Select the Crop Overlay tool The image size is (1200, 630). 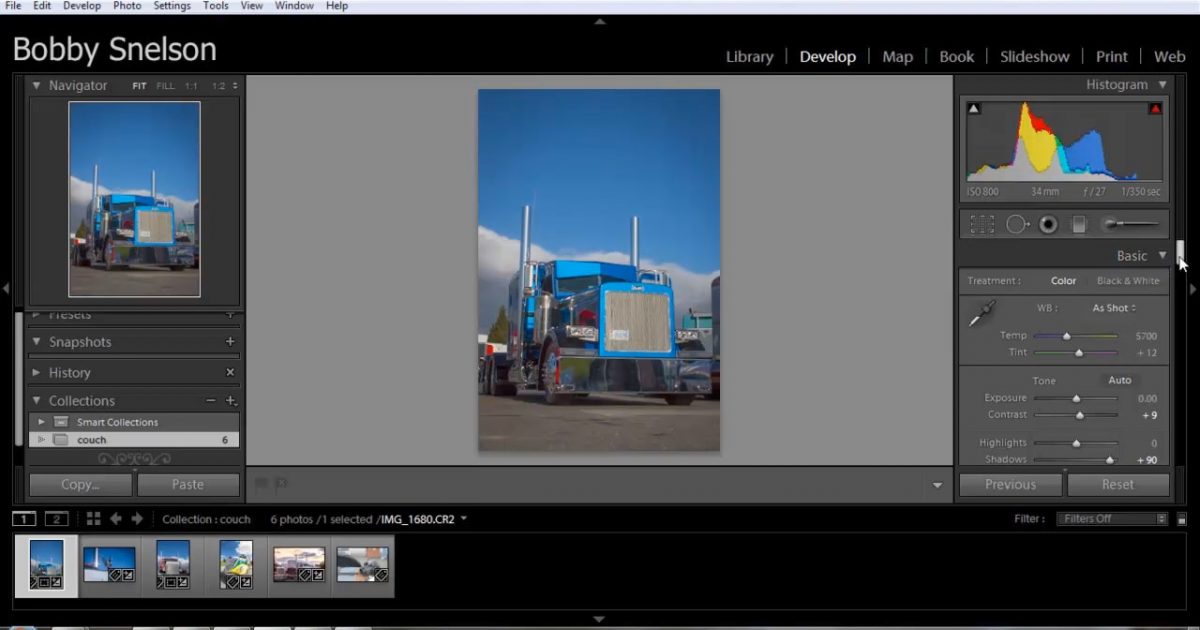tap(982, 225)
